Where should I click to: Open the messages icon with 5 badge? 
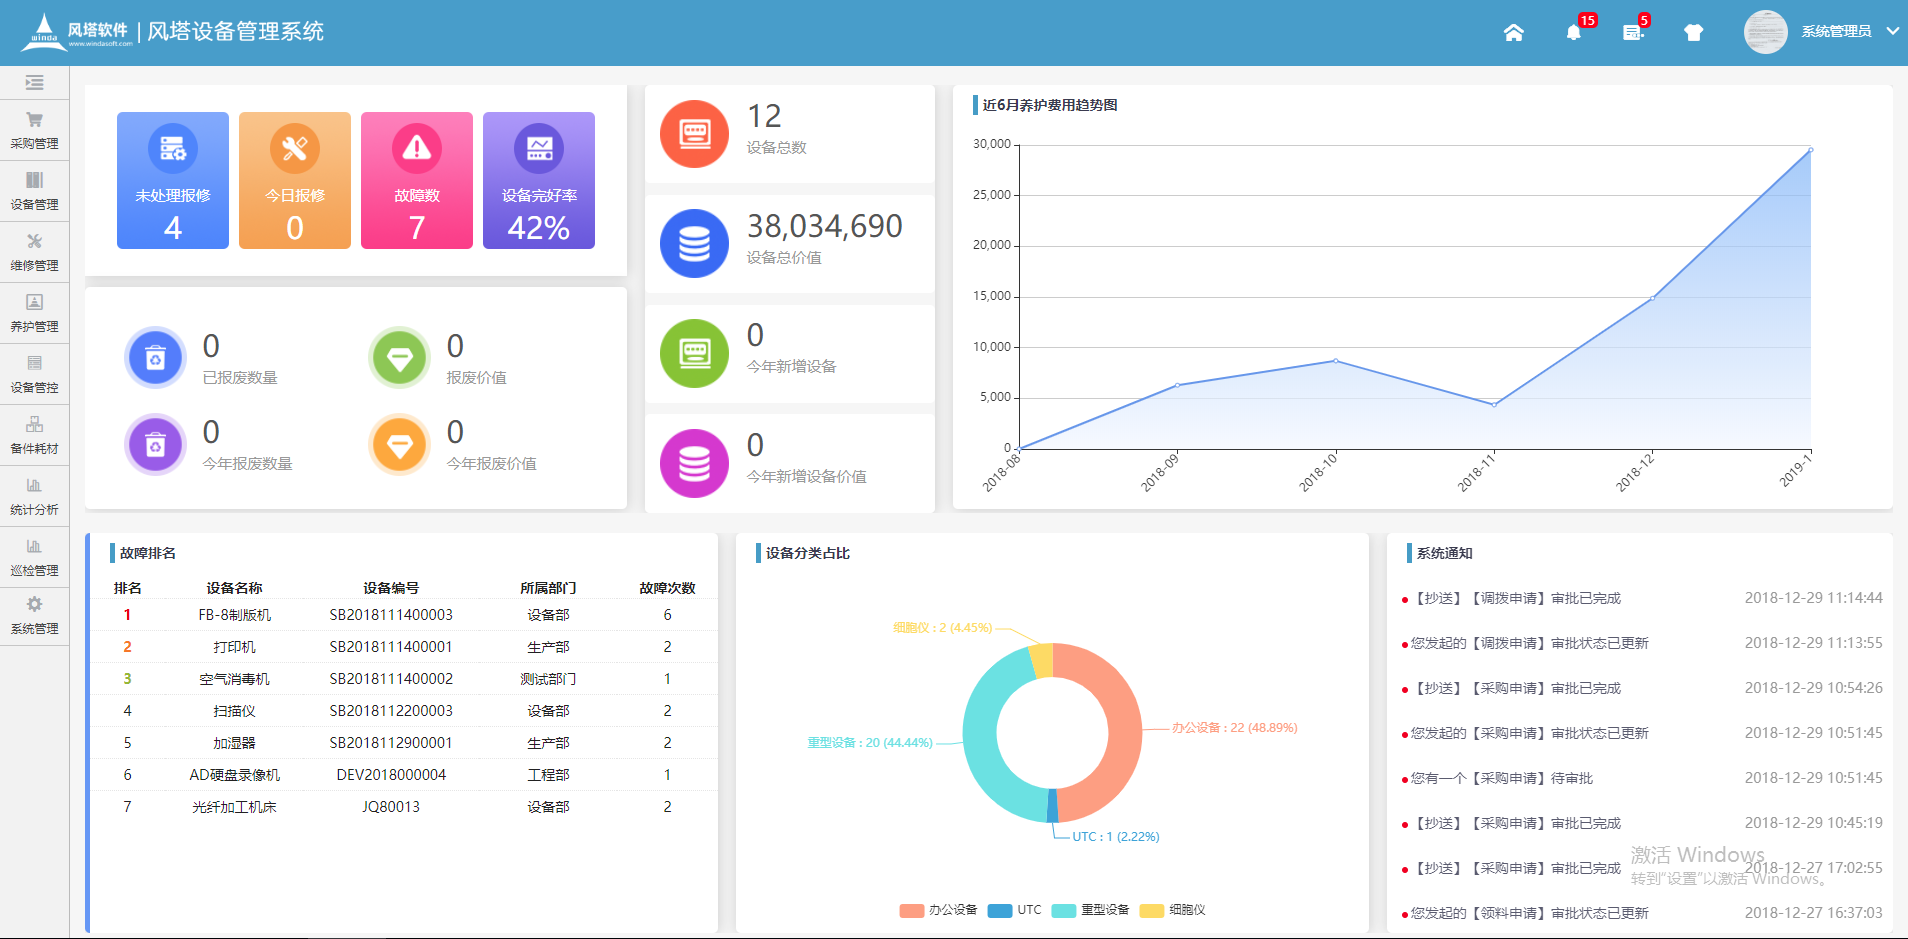1633,32
